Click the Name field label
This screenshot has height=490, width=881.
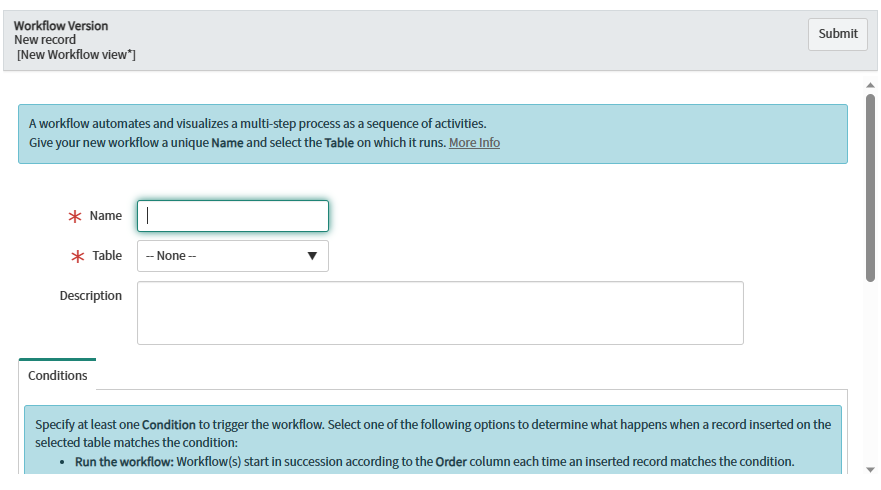pos(106,216)
